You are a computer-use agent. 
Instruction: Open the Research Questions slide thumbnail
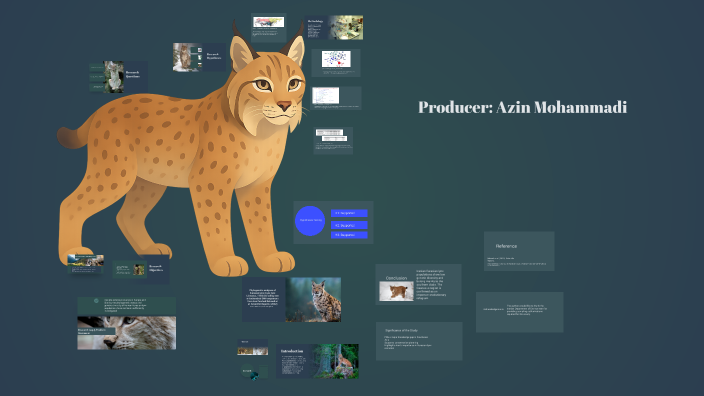pos(119,77)
